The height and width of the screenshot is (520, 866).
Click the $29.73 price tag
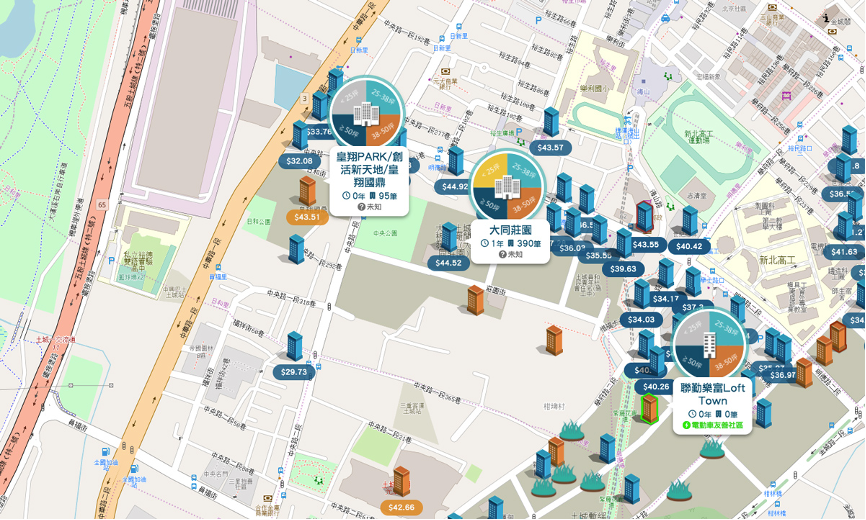pyautogui.click(x=294, y=372)
